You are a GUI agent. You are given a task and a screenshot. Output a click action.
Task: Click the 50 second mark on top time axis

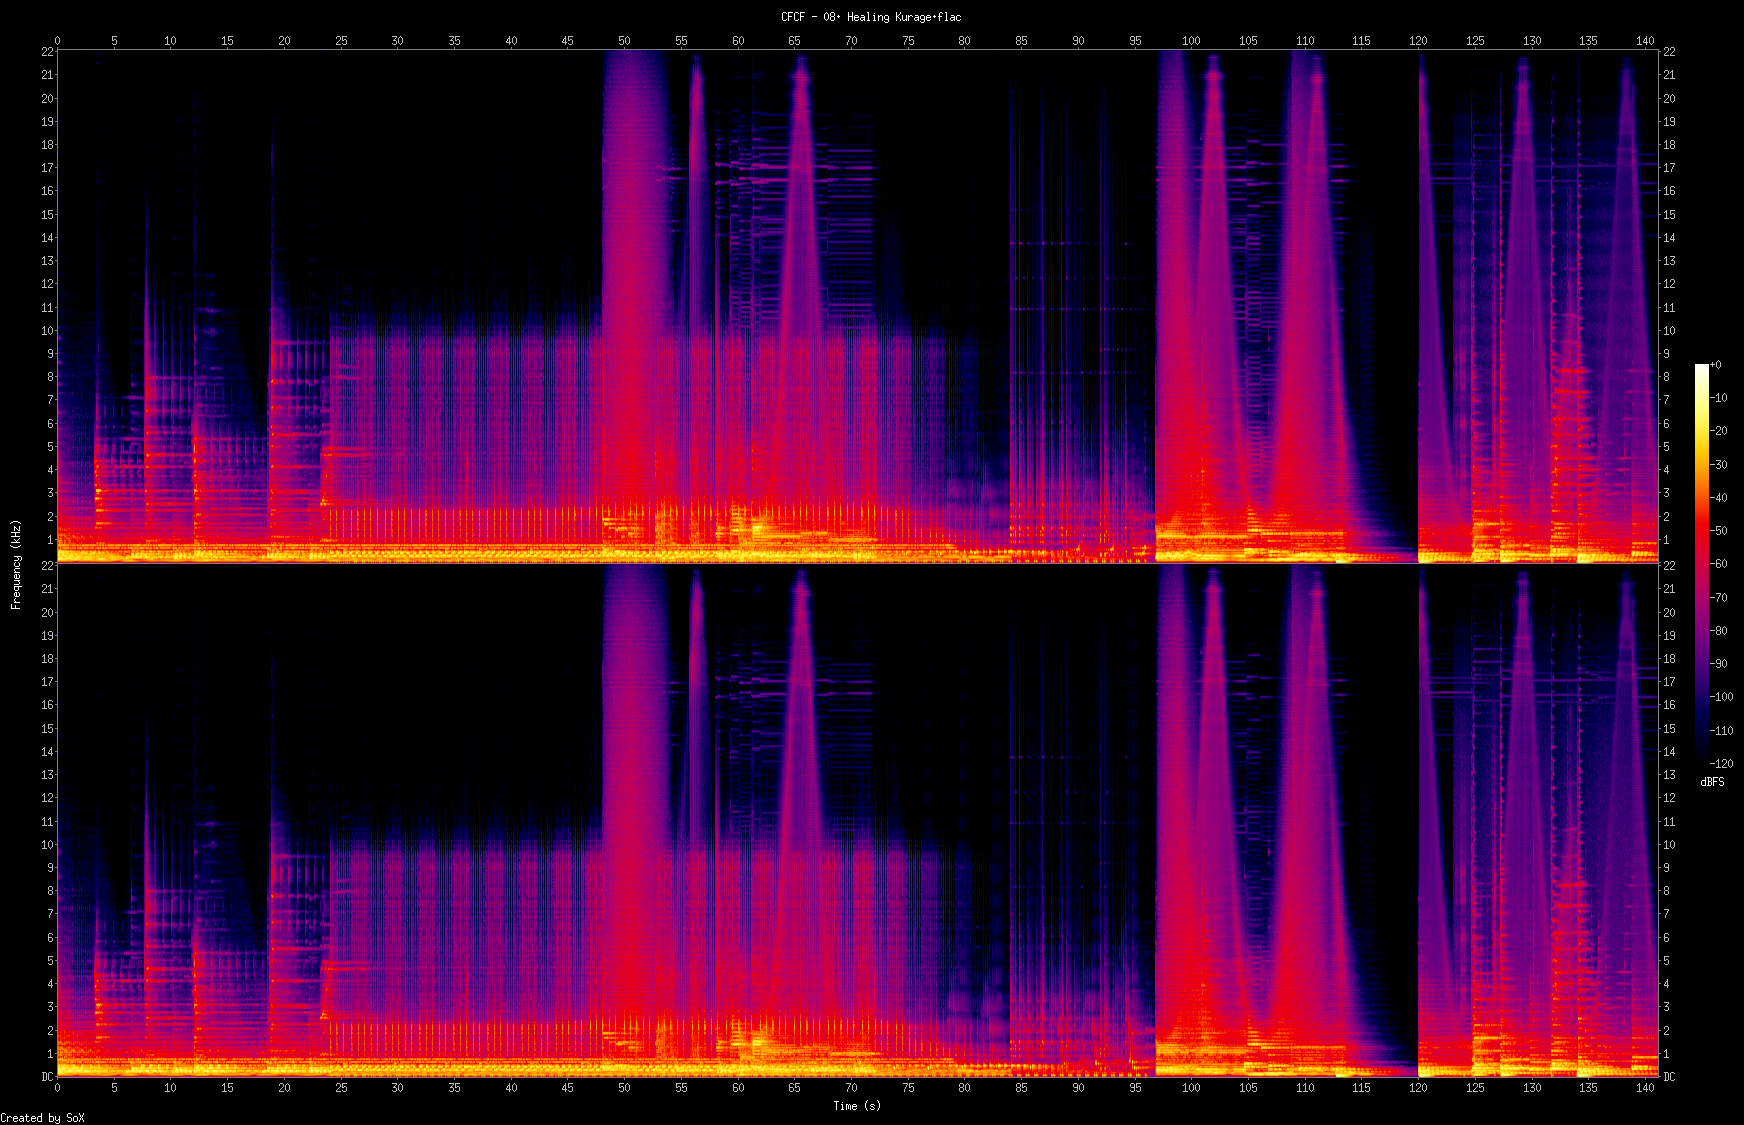[624, 41]
